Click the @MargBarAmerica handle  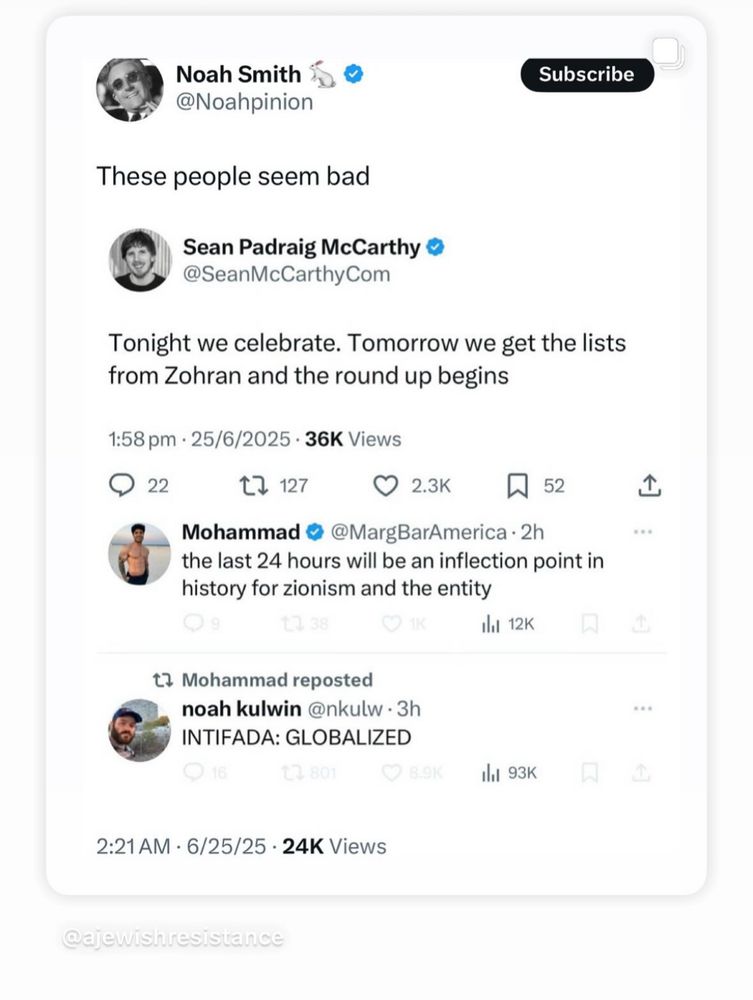tap(417, 533)
